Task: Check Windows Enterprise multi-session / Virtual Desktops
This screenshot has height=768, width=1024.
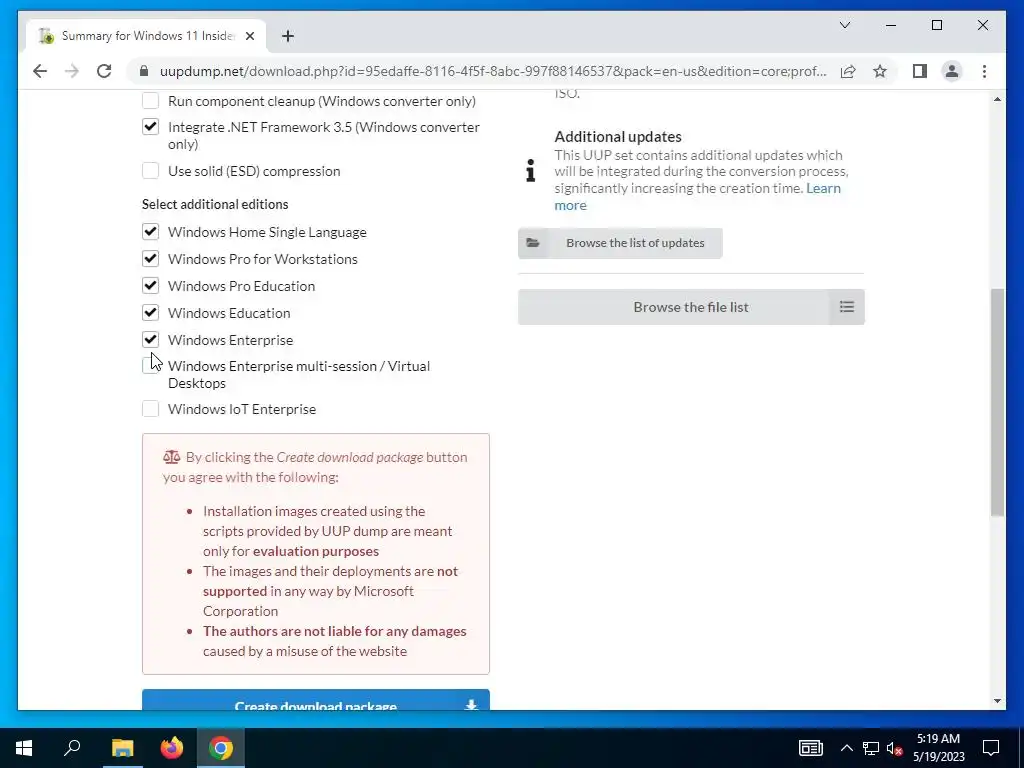Action: (x=150, y=366)
